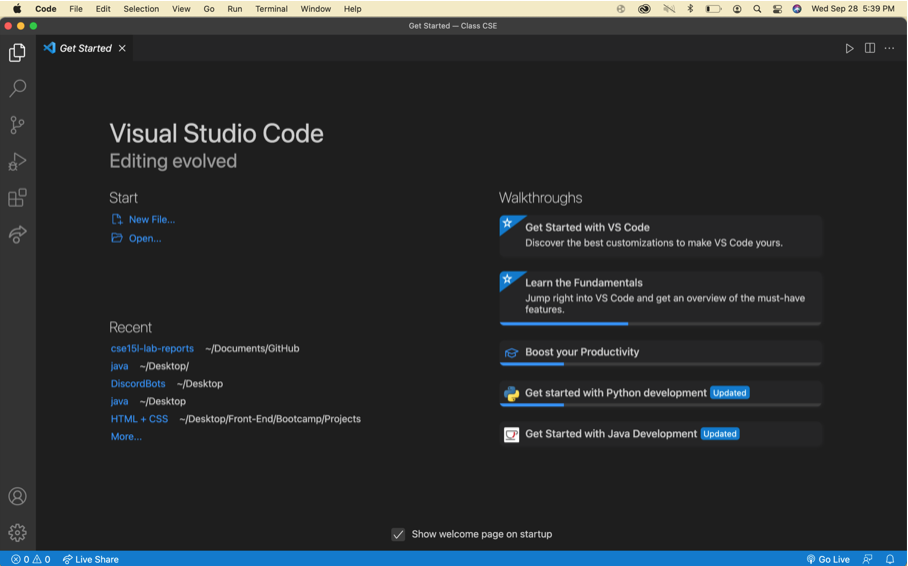Viewport: 908px width, 566px height.
Task: Open the Source Control view
Action: point(17,125)
